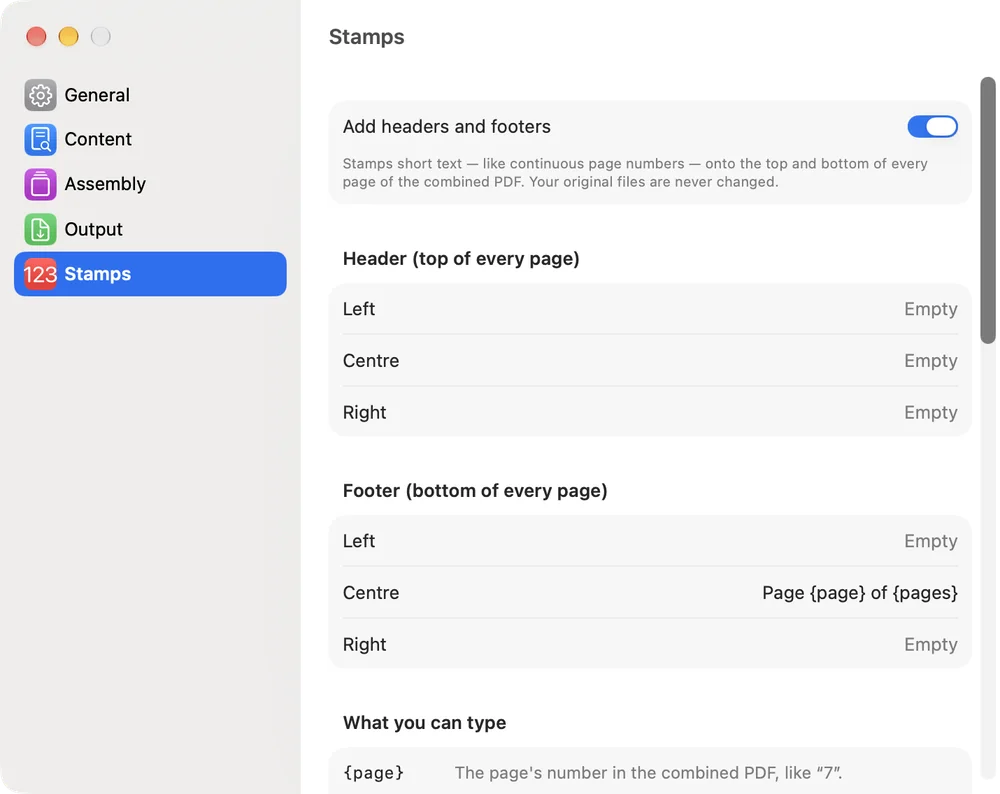Turn off Add headers and footers switch
This screenshot has height=794, width=1000.
932,126
